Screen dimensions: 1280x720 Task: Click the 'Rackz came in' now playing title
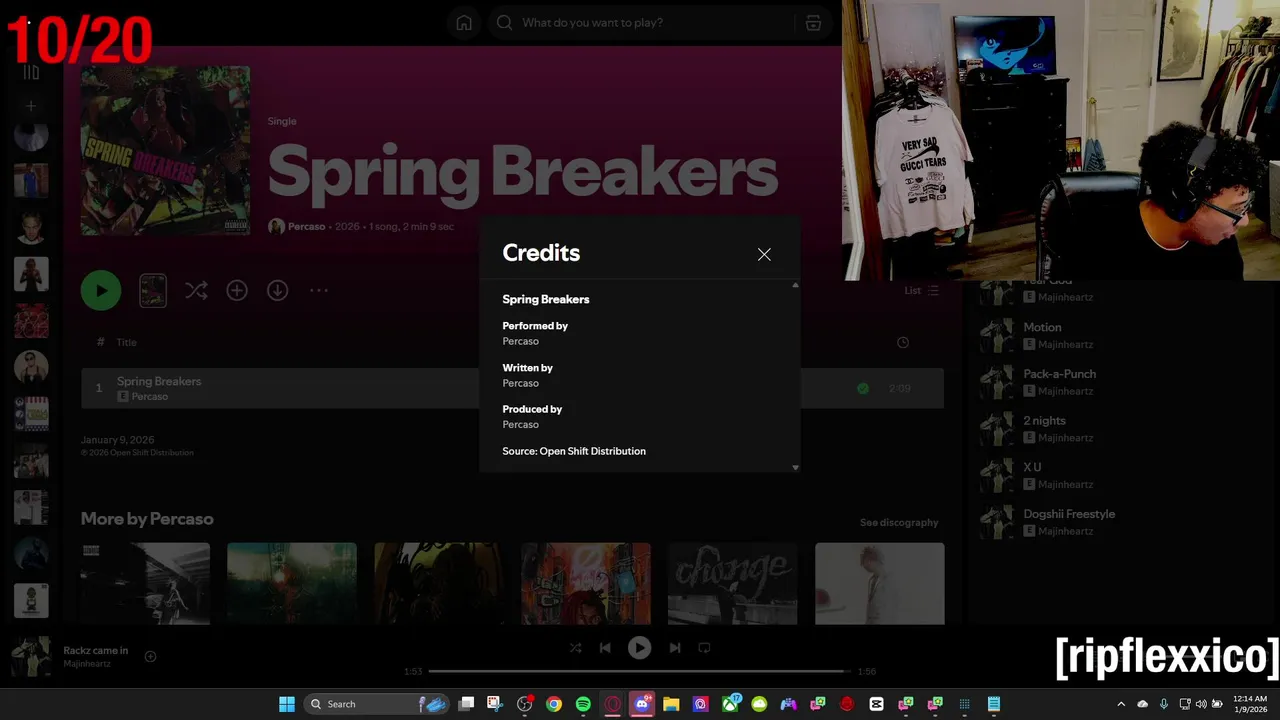click(x=96, y=651)
